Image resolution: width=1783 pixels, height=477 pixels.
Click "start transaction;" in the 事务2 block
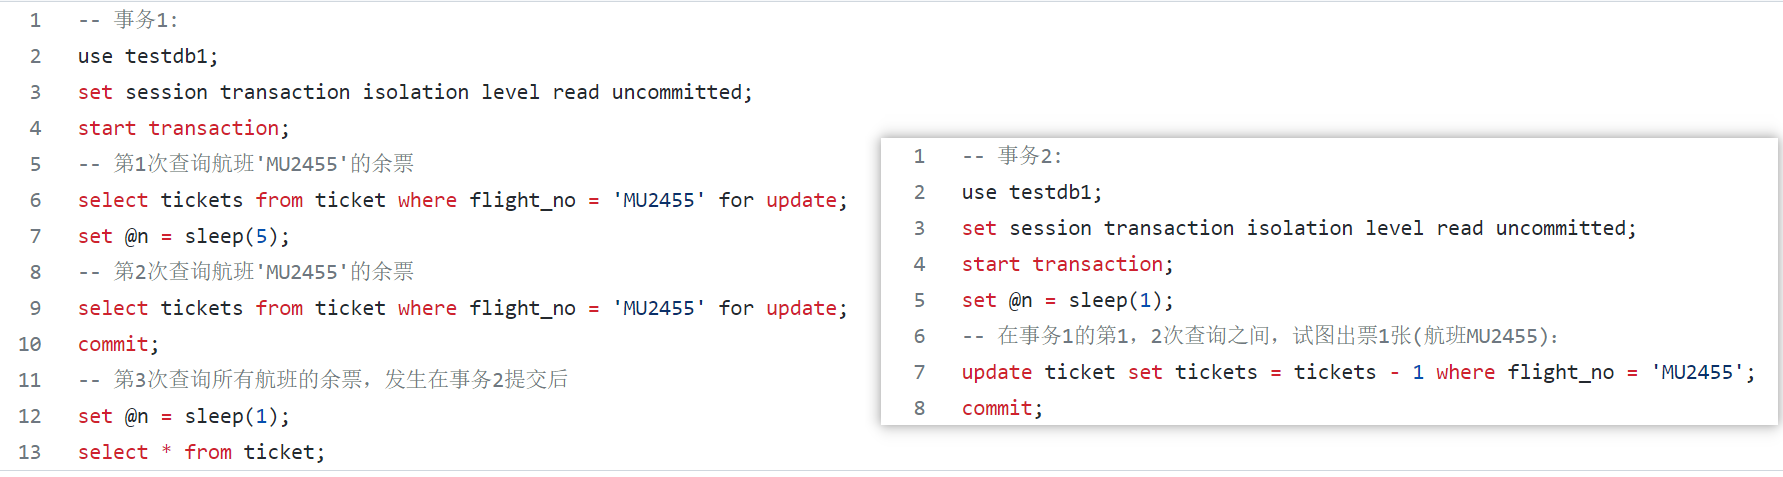click(x=1067, y=264)
